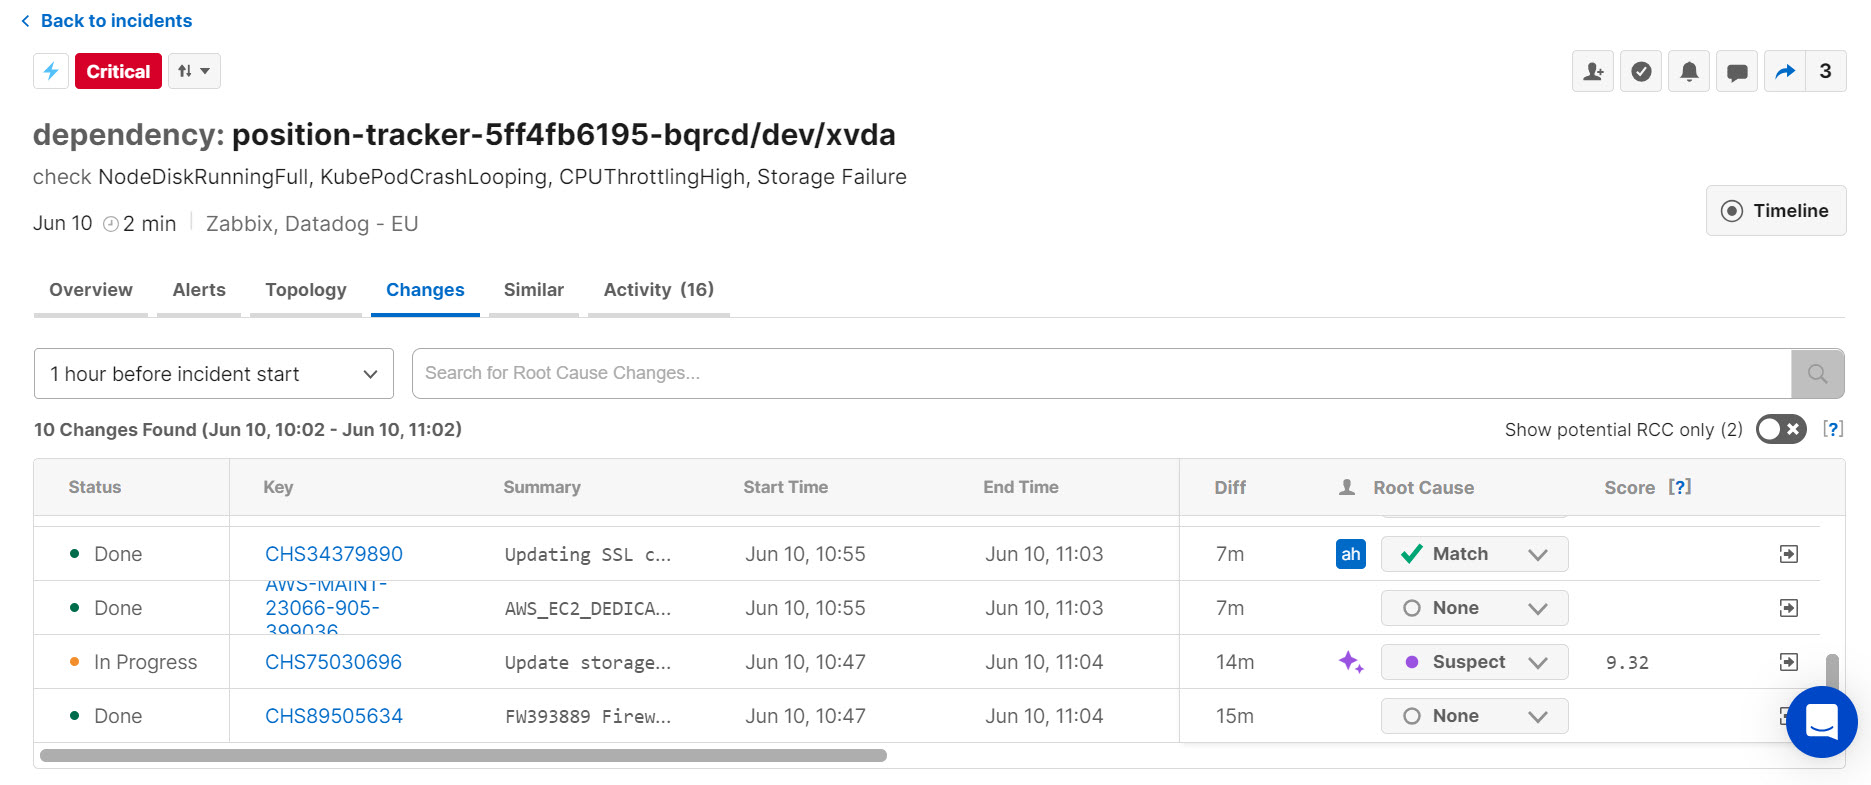Viewport: 1871px width, 785px height.
Task: Open the severity sort dropdown beside Critical
Action: coord(194,70)
